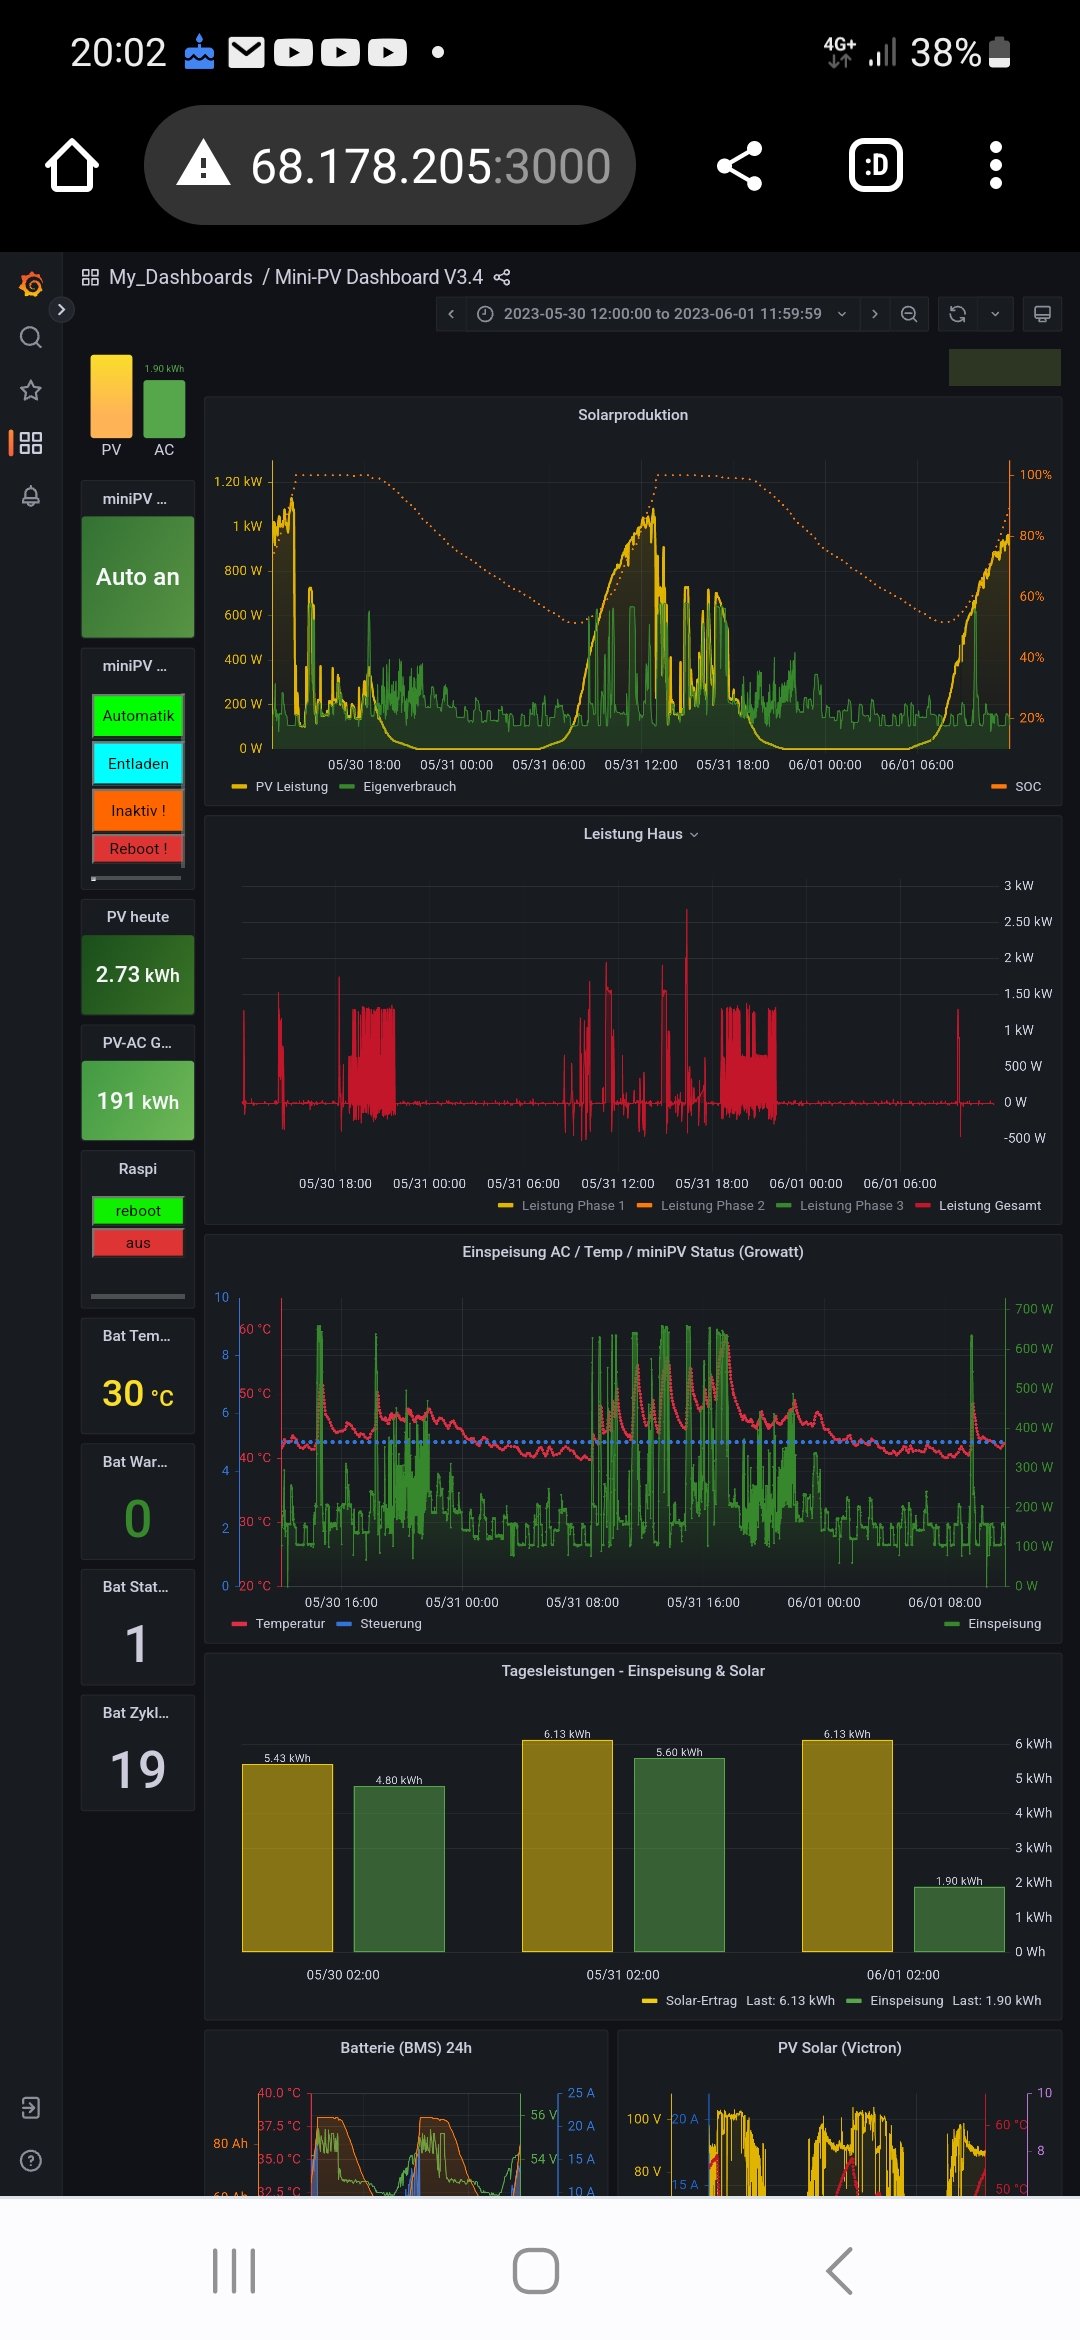
Task: Open the alerting bell icon
Action: click(x=31, y=496)
